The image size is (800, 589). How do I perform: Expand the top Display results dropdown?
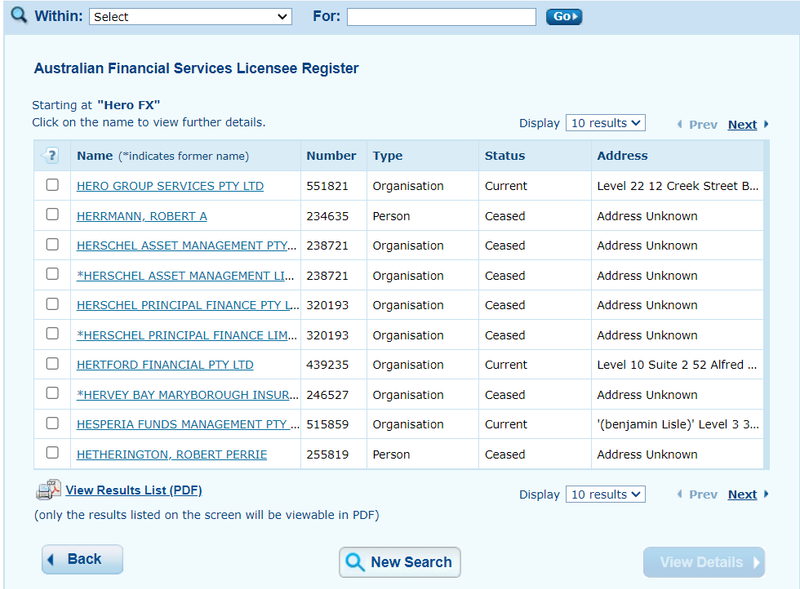click(x=605, y=123)
